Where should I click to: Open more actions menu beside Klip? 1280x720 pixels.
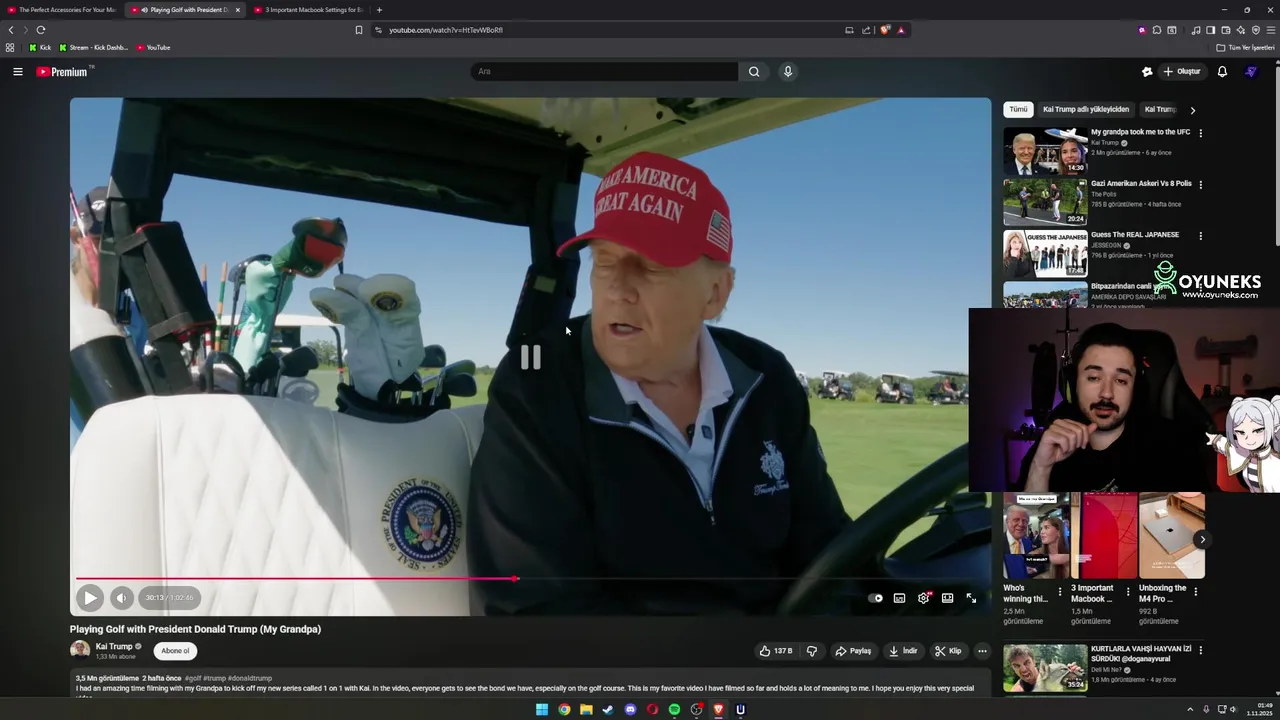[x=982, y=651]
